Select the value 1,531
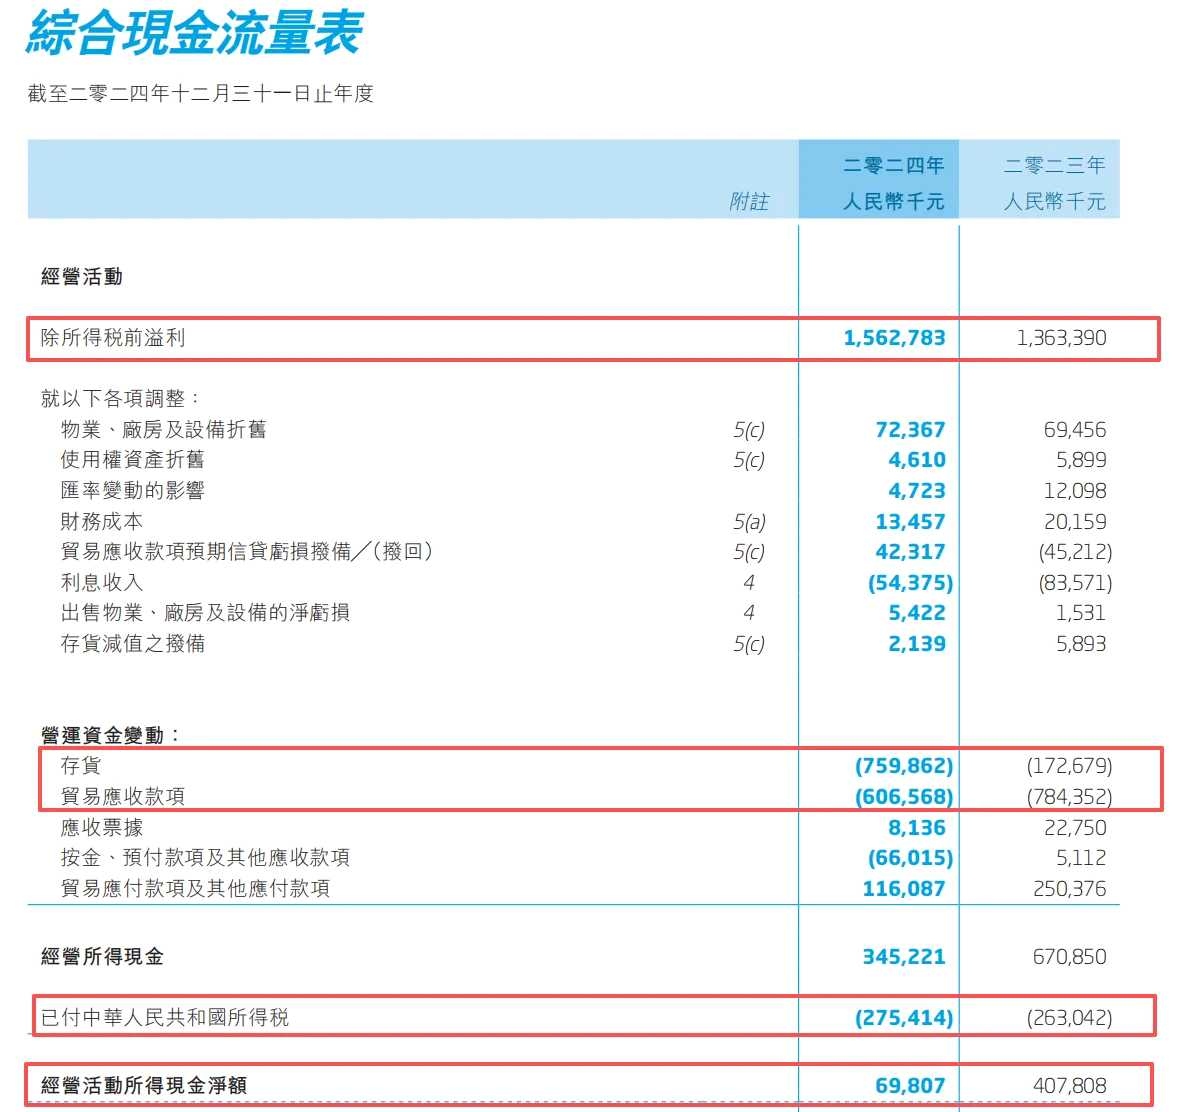Screen dimensions: 1184x1112 1081,612
